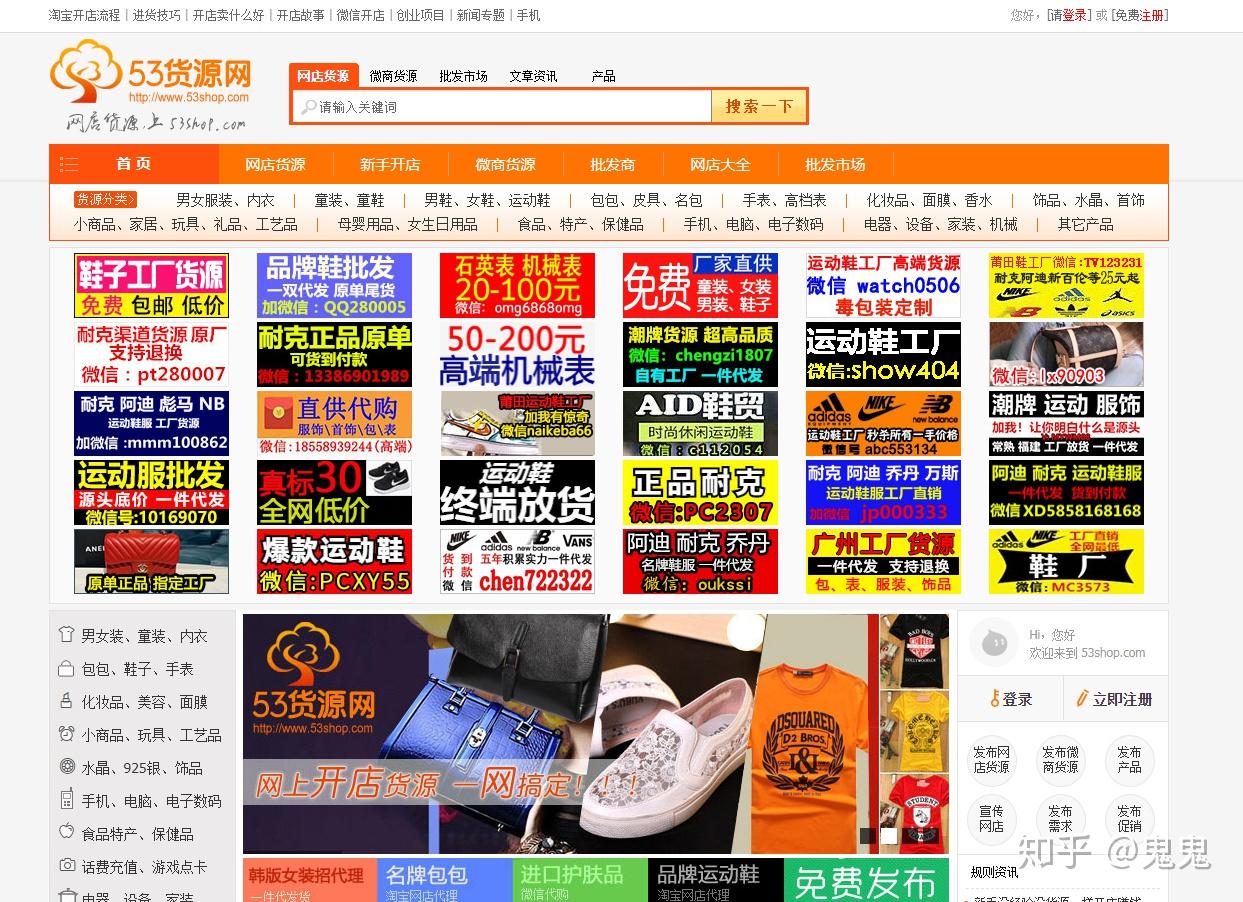This screenshot has width=1243, height=902.
Task: Open the clock icon for 小商品、玩具、工艺品
Action: 67,734
